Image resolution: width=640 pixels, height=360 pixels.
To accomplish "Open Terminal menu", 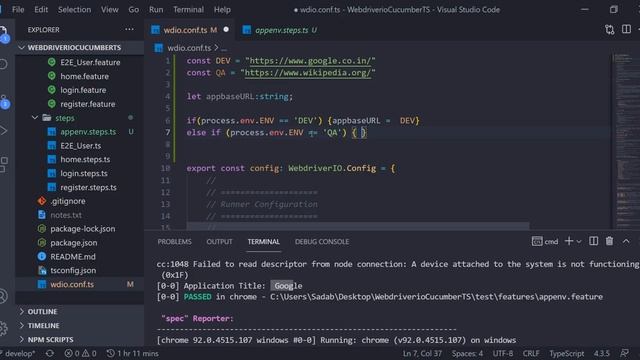I will tap(188, 9).
